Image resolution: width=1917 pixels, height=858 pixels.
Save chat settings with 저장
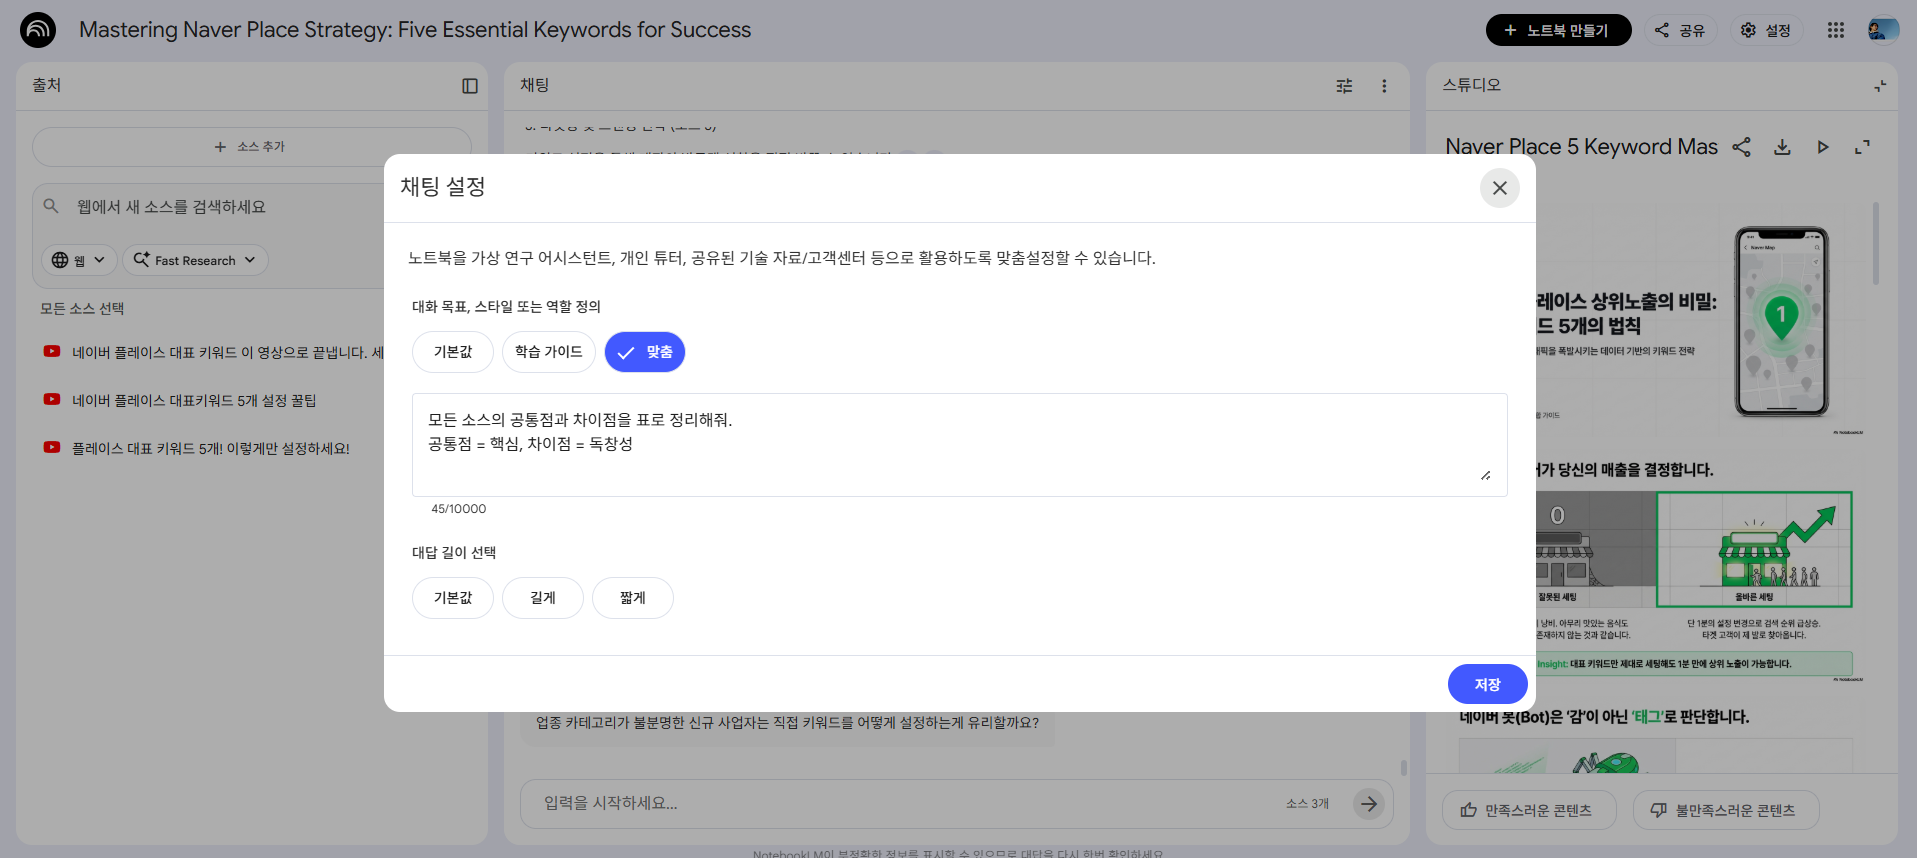(x=1487, y=684)
